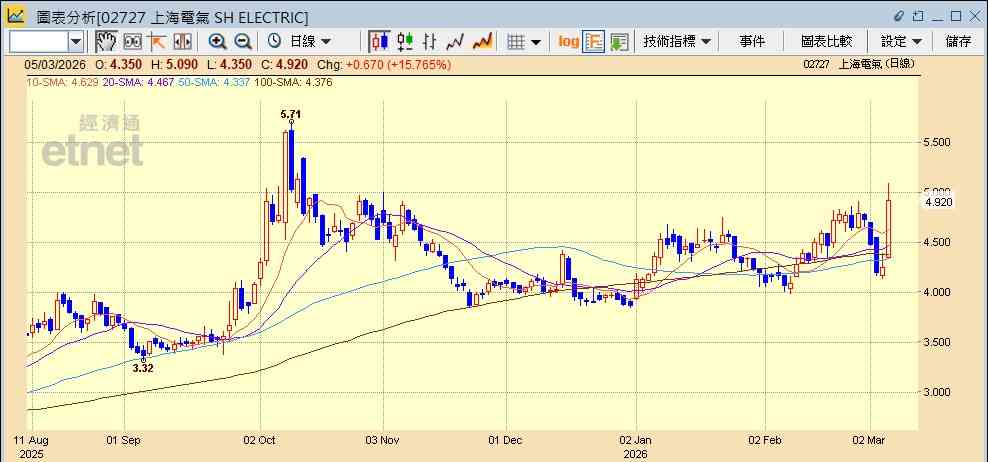Toggle the log scale button
Image resolution: width=988 pixels, height=462 pixels.
[568, 42]
